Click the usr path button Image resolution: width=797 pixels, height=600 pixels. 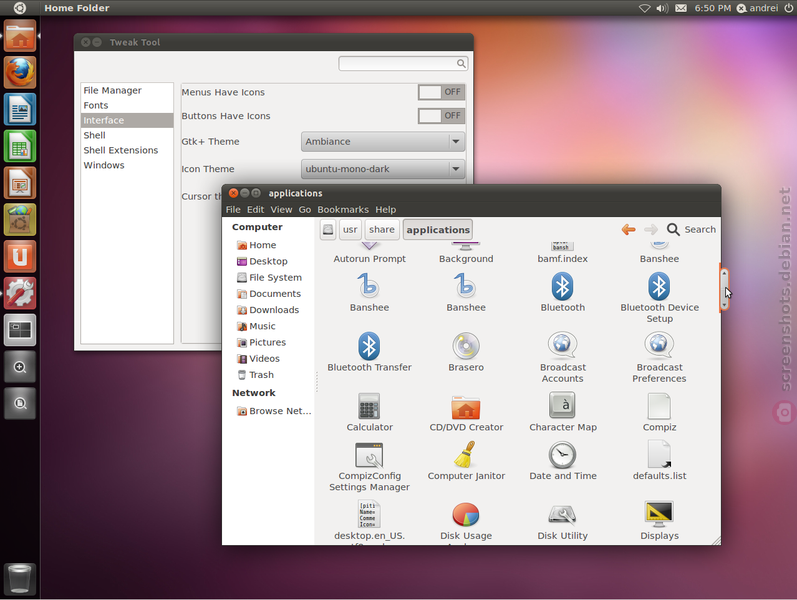coord(350,230)
